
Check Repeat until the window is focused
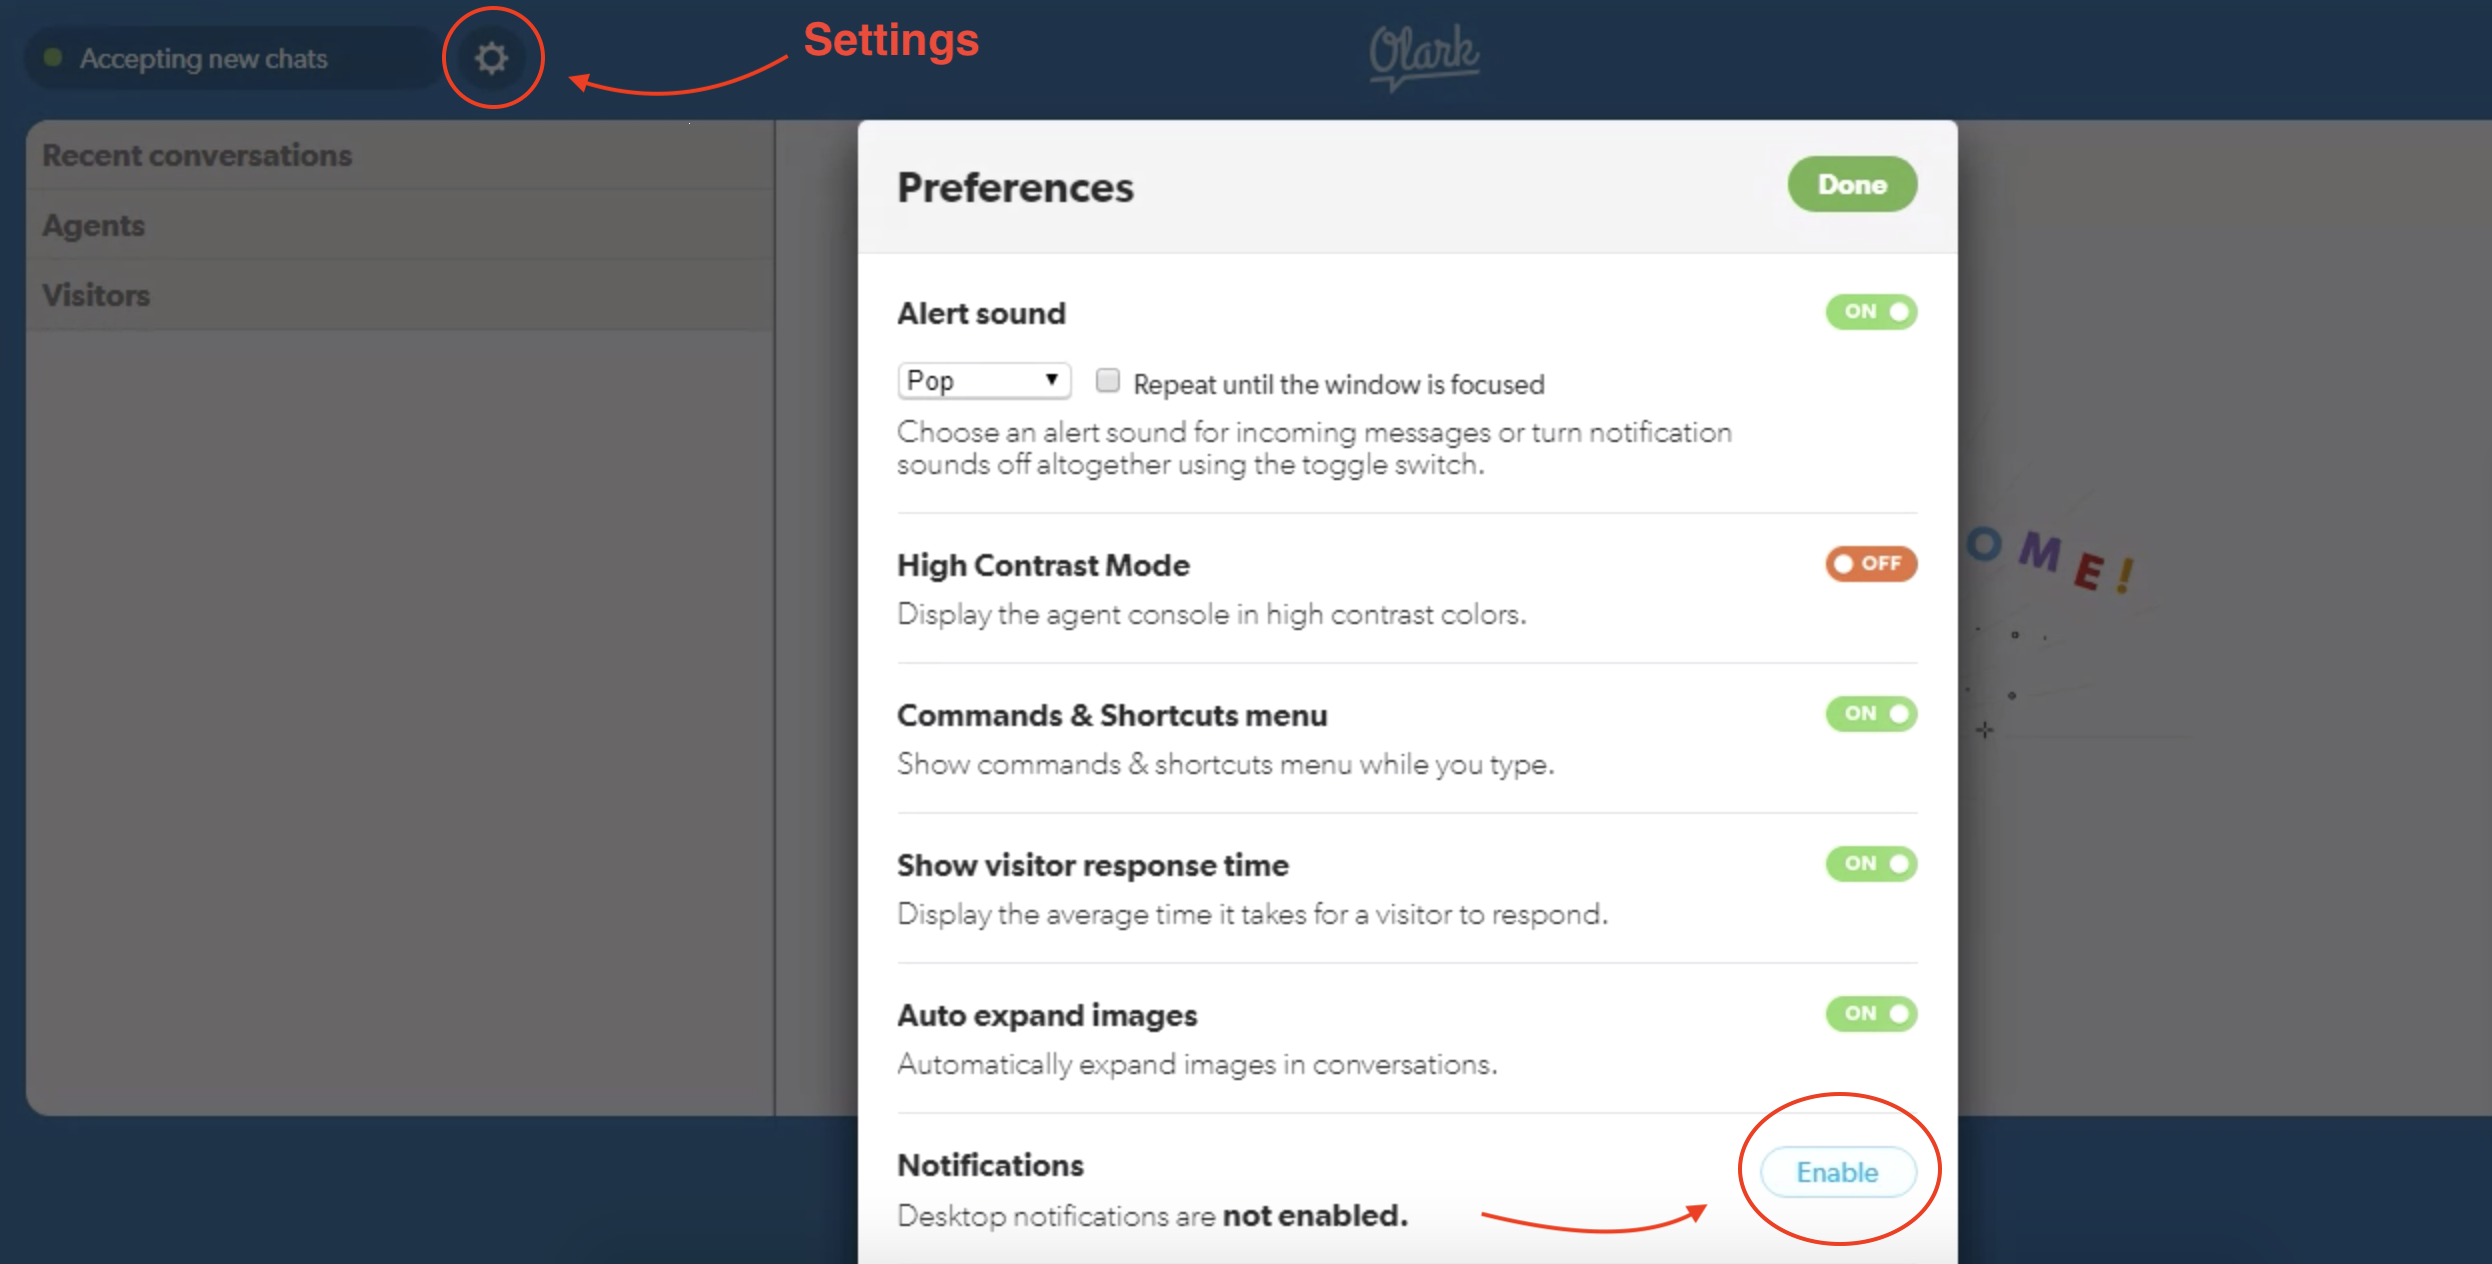click(x=1107, y=381)
